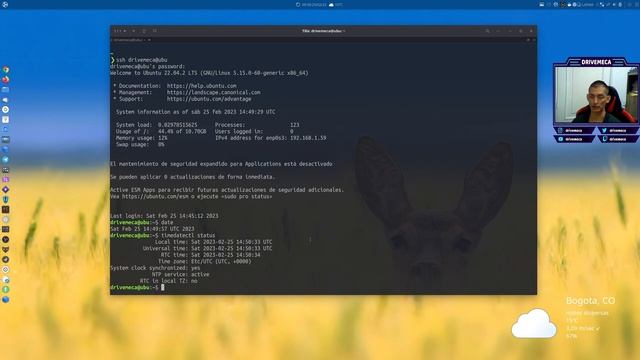
Task: Click the https://ubuntu.com/advantage support link
Action: (209, 99)
